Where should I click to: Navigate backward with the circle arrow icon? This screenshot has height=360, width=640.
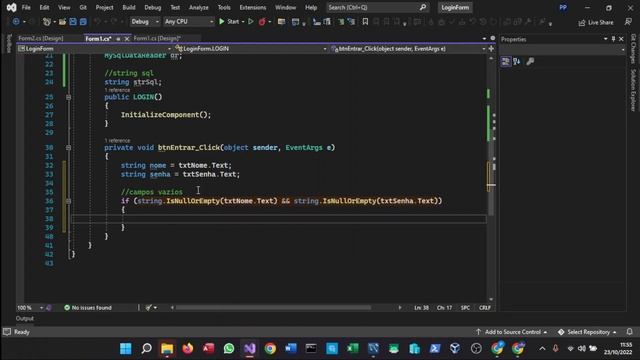click(16, 22)
